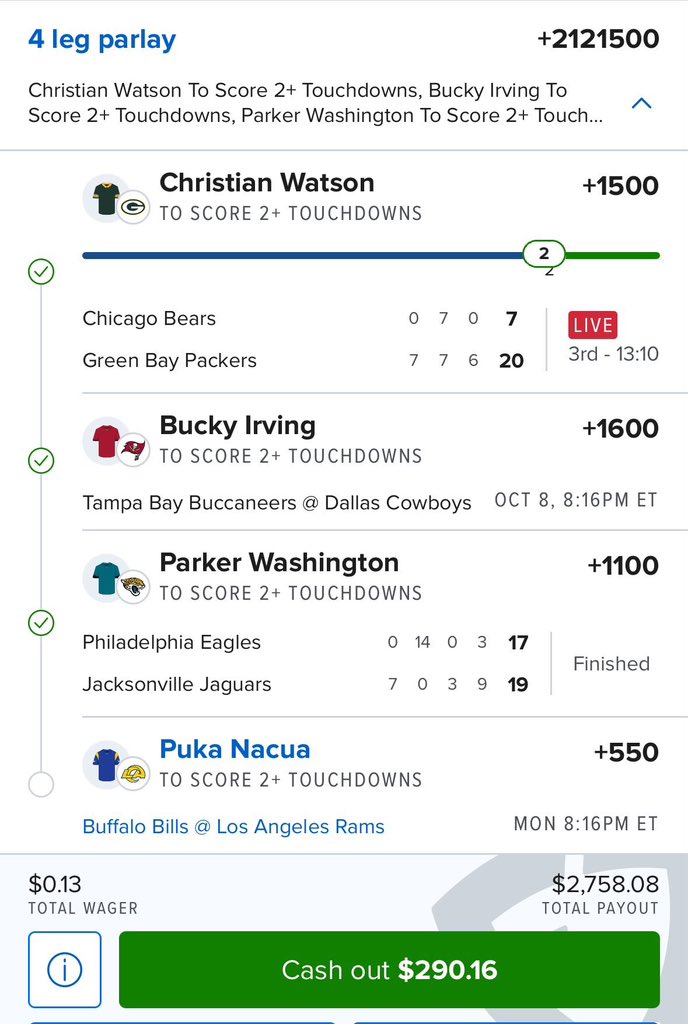Click the 4 leg parlay title
Screen dimensions: 688x1024
[x=102, y=40]
